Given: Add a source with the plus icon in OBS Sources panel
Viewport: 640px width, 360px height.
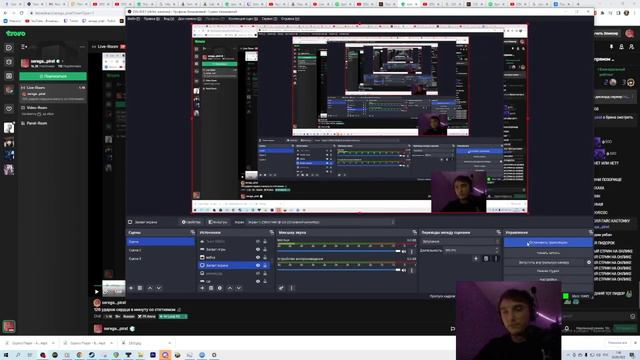Looking at the screenshot, I should coord(202,288).
